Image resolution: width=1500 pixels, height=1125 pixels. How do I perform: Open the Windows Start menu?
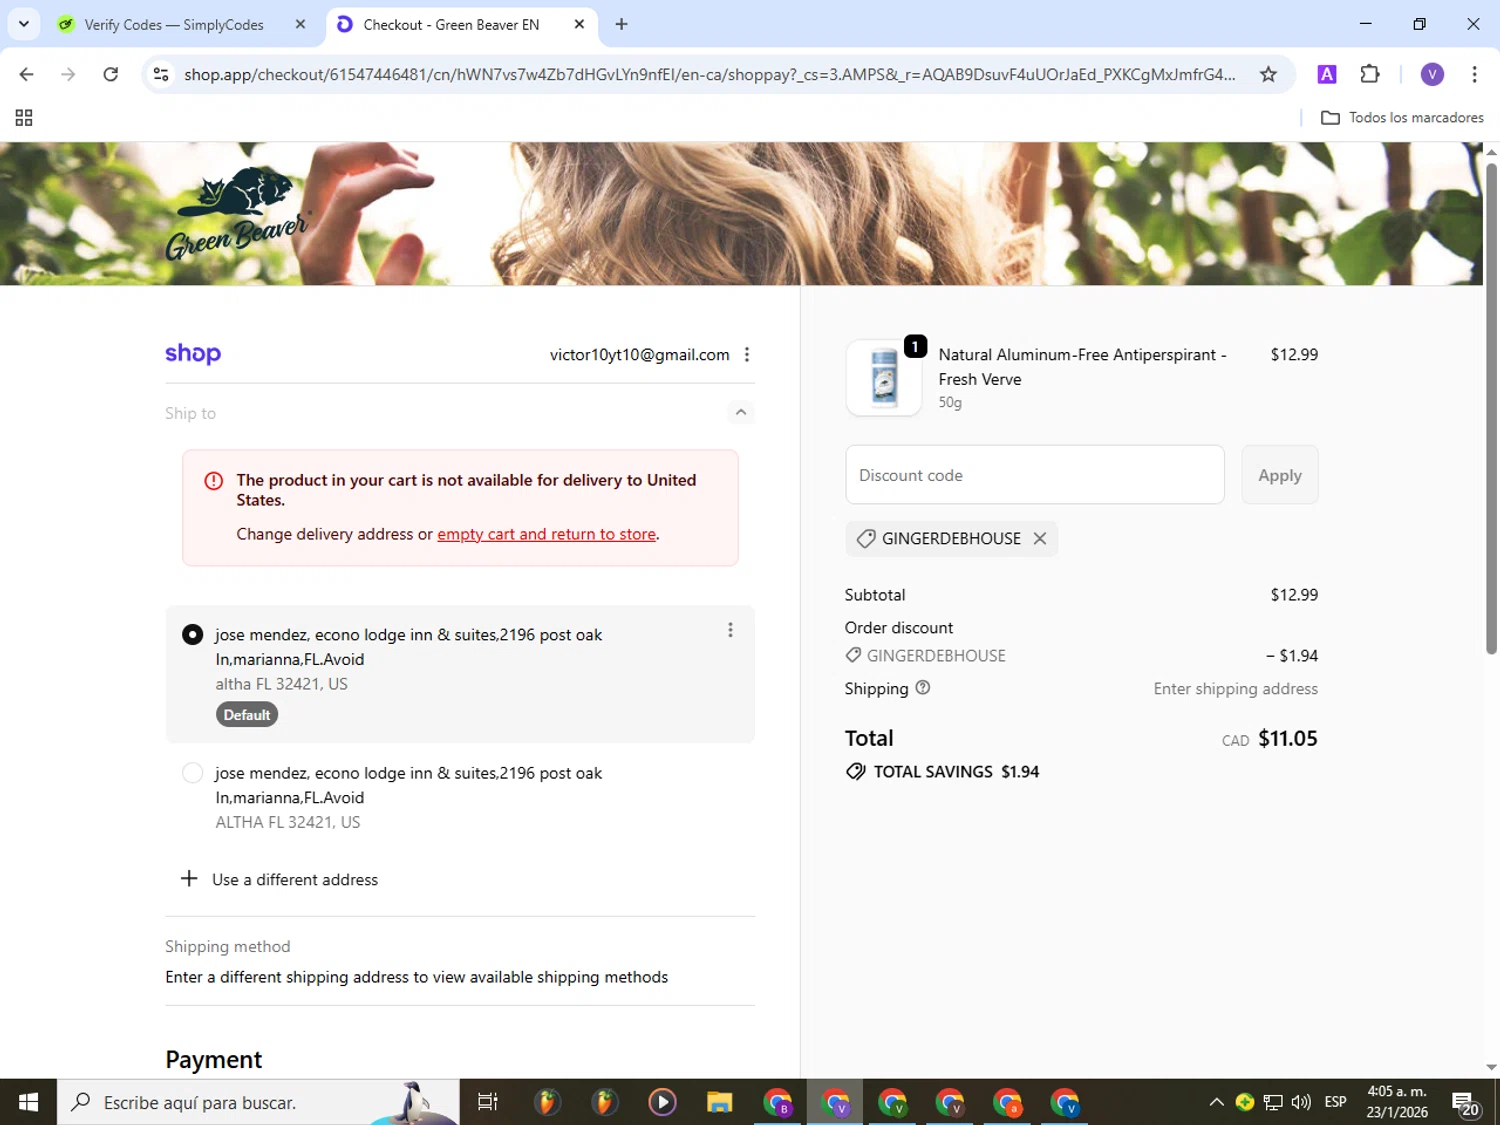28,1102
